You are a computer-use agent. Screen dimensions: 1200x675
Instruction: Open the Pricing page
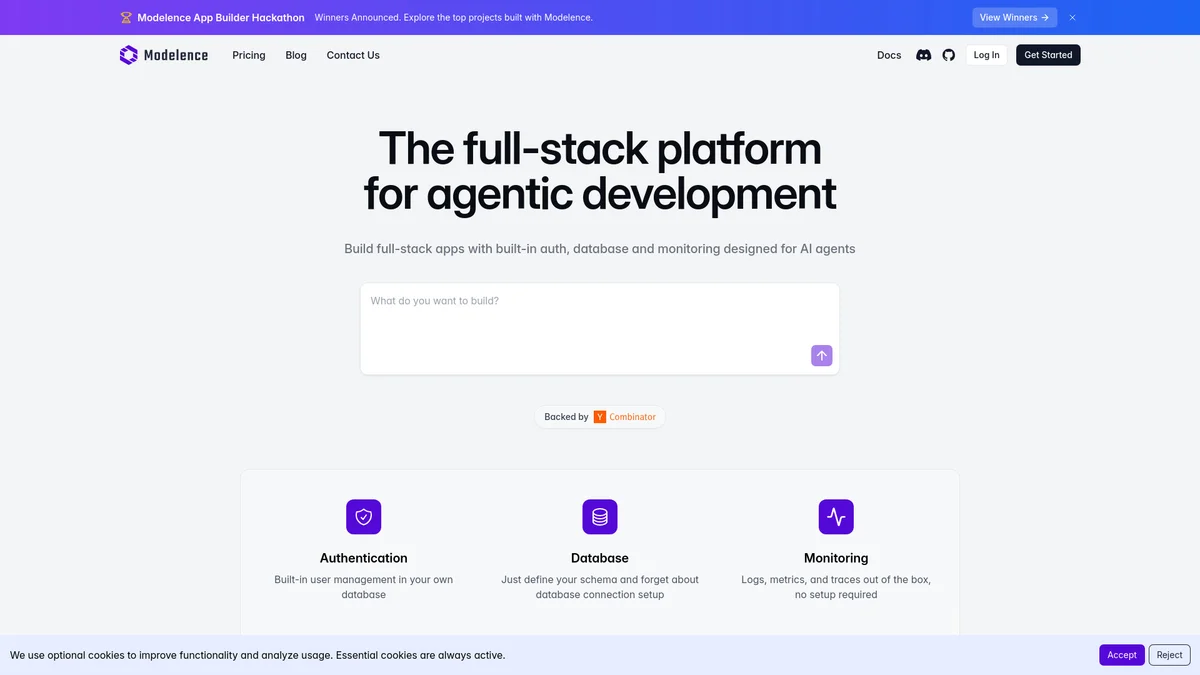coord(249,55)
